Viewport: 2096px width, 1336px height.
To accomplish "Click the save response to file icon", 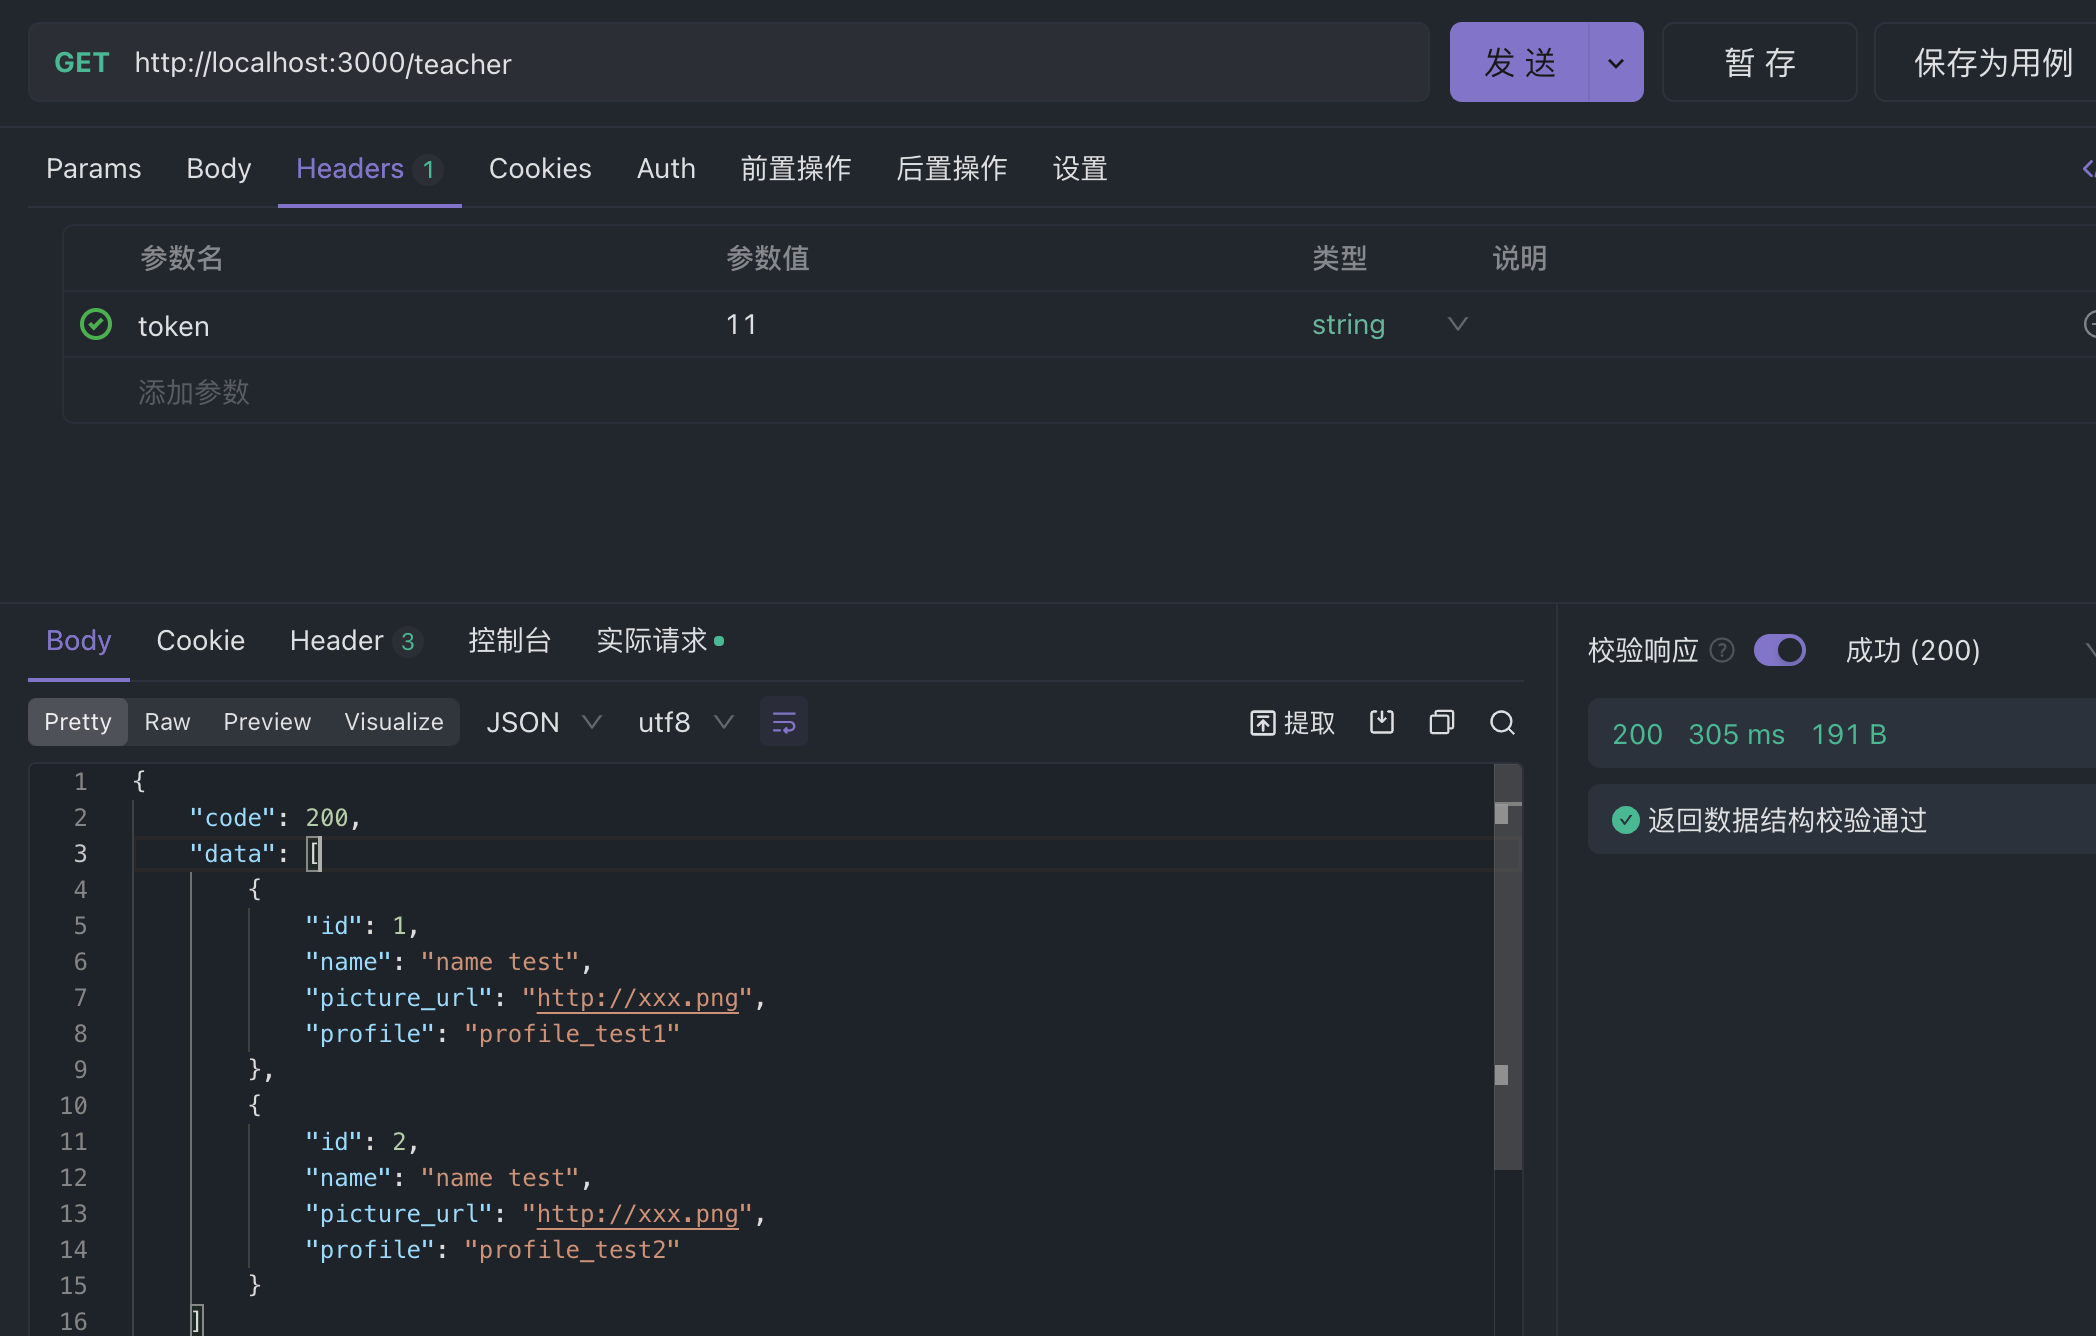I will coord(1381,722).
